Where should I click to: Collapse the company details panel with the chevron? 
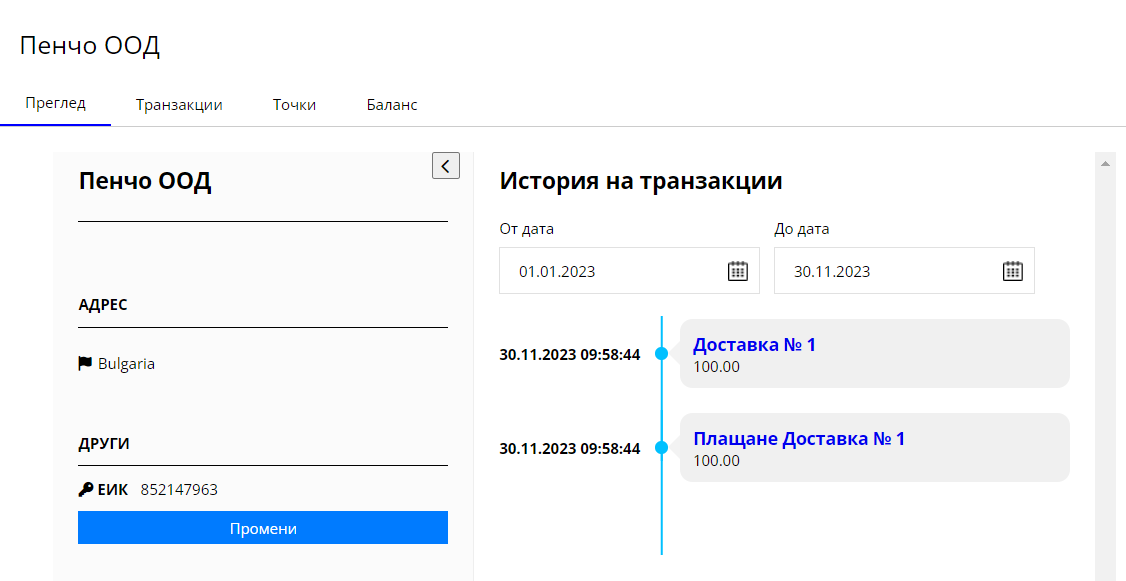point(446,166)
